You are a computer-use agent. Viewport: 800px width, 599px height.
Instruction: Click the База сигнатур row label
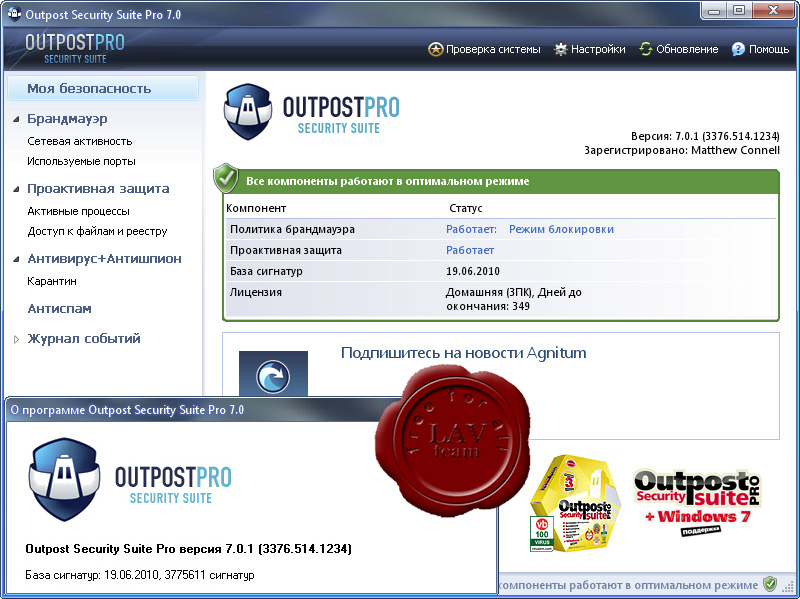point(266,271)
